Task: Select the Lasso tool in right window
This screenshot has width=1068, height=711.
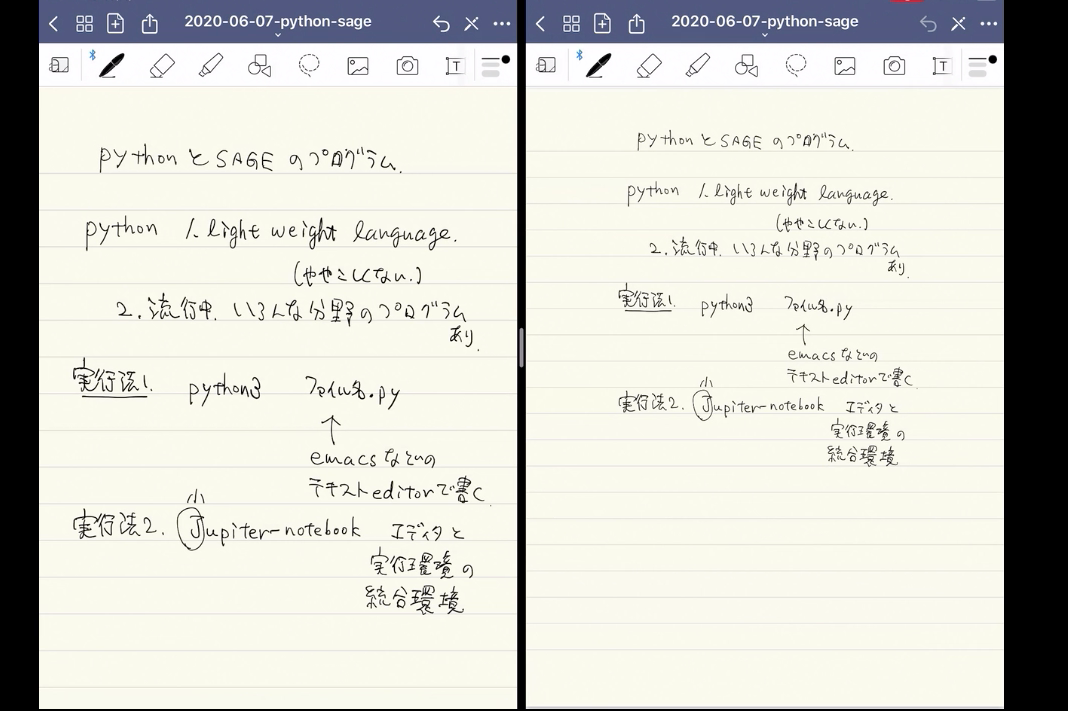Action: pyautogui.click(x=796, y=65)
